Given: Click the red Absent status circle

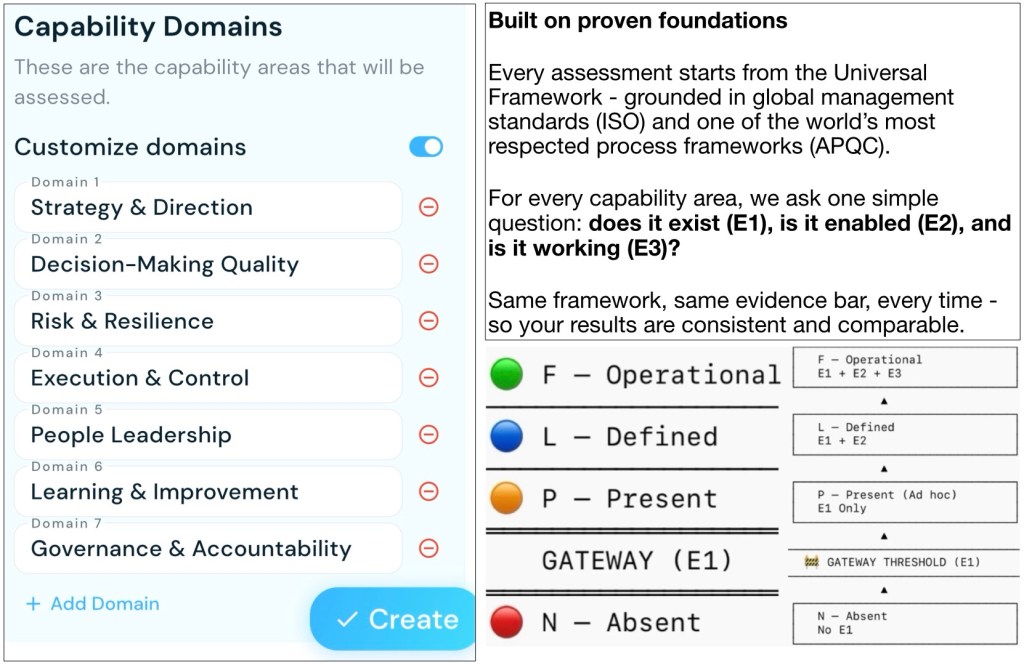Looking at the screenshot, I should (506, 621).
